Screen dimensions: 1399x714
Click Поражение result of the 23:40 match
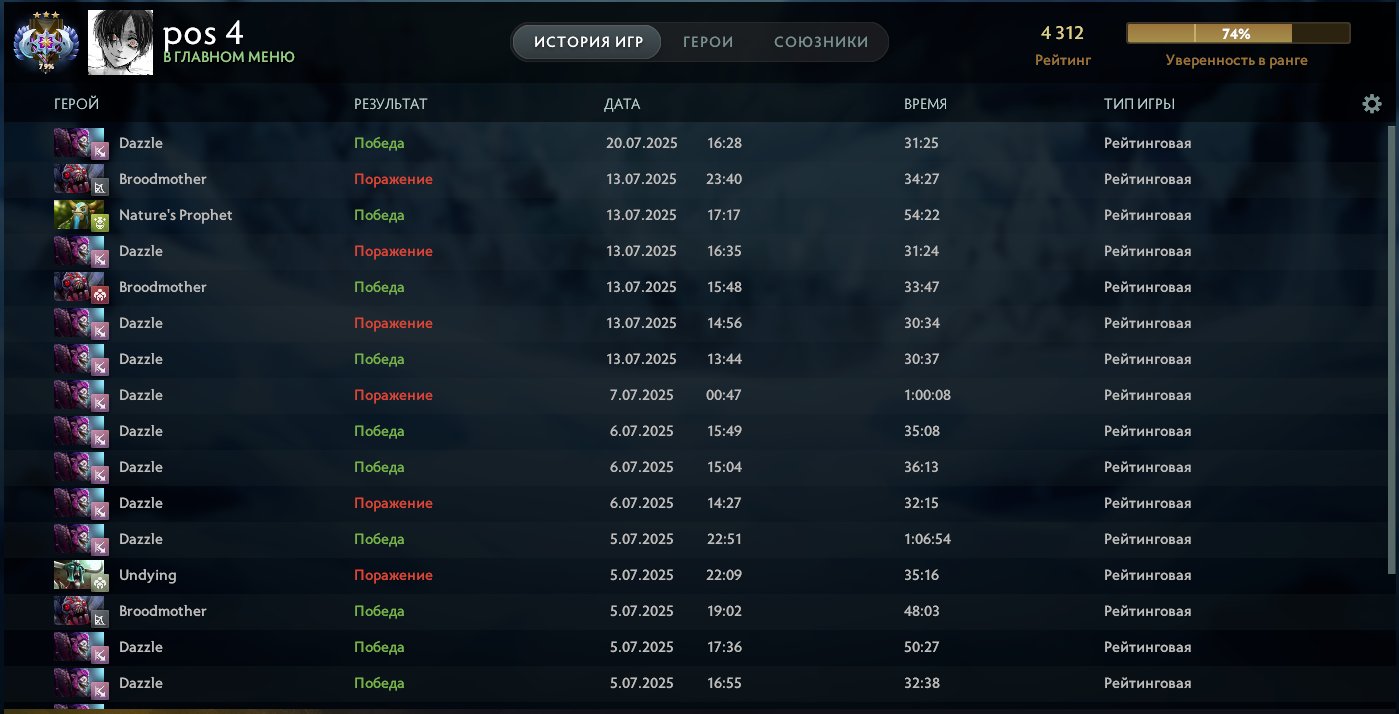[x=393, y=179]
